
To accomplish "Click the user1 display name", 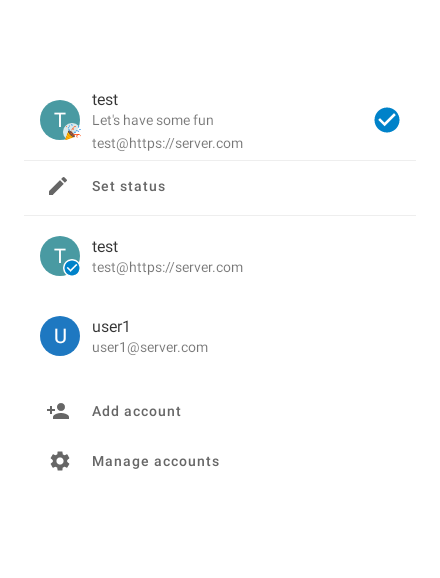I will click(x=111, y=327).
